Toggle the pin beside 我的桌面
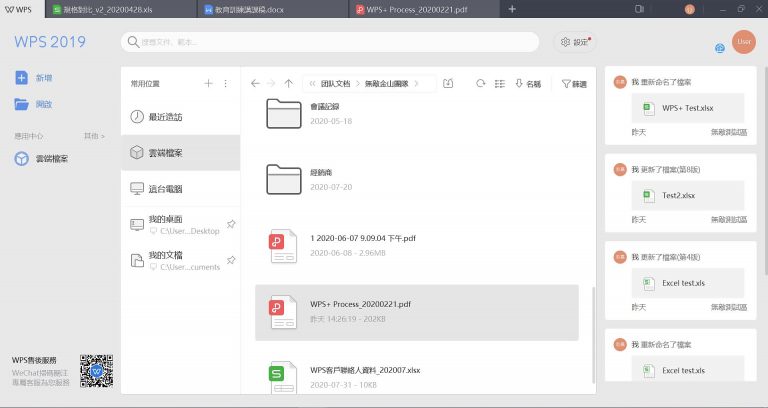 231,224
